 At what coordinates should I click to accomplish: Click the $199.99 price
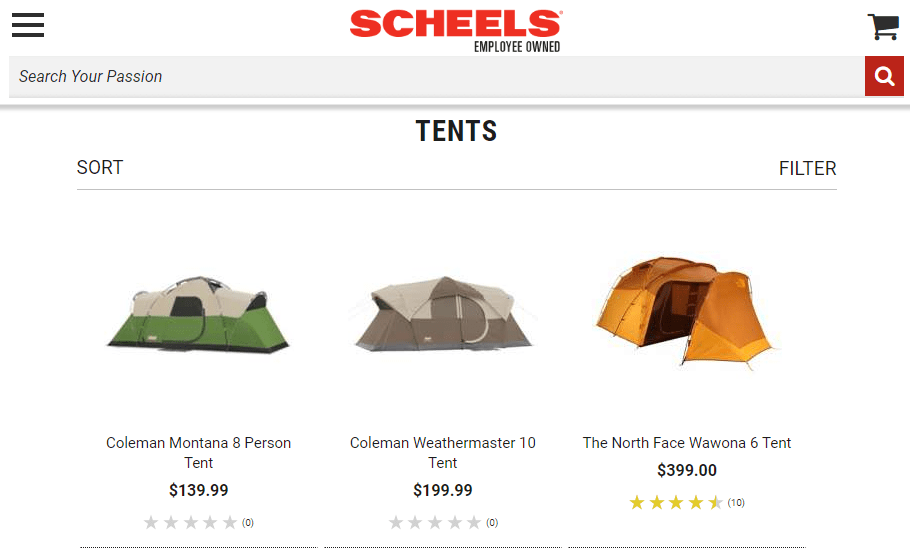click(443, 490)
